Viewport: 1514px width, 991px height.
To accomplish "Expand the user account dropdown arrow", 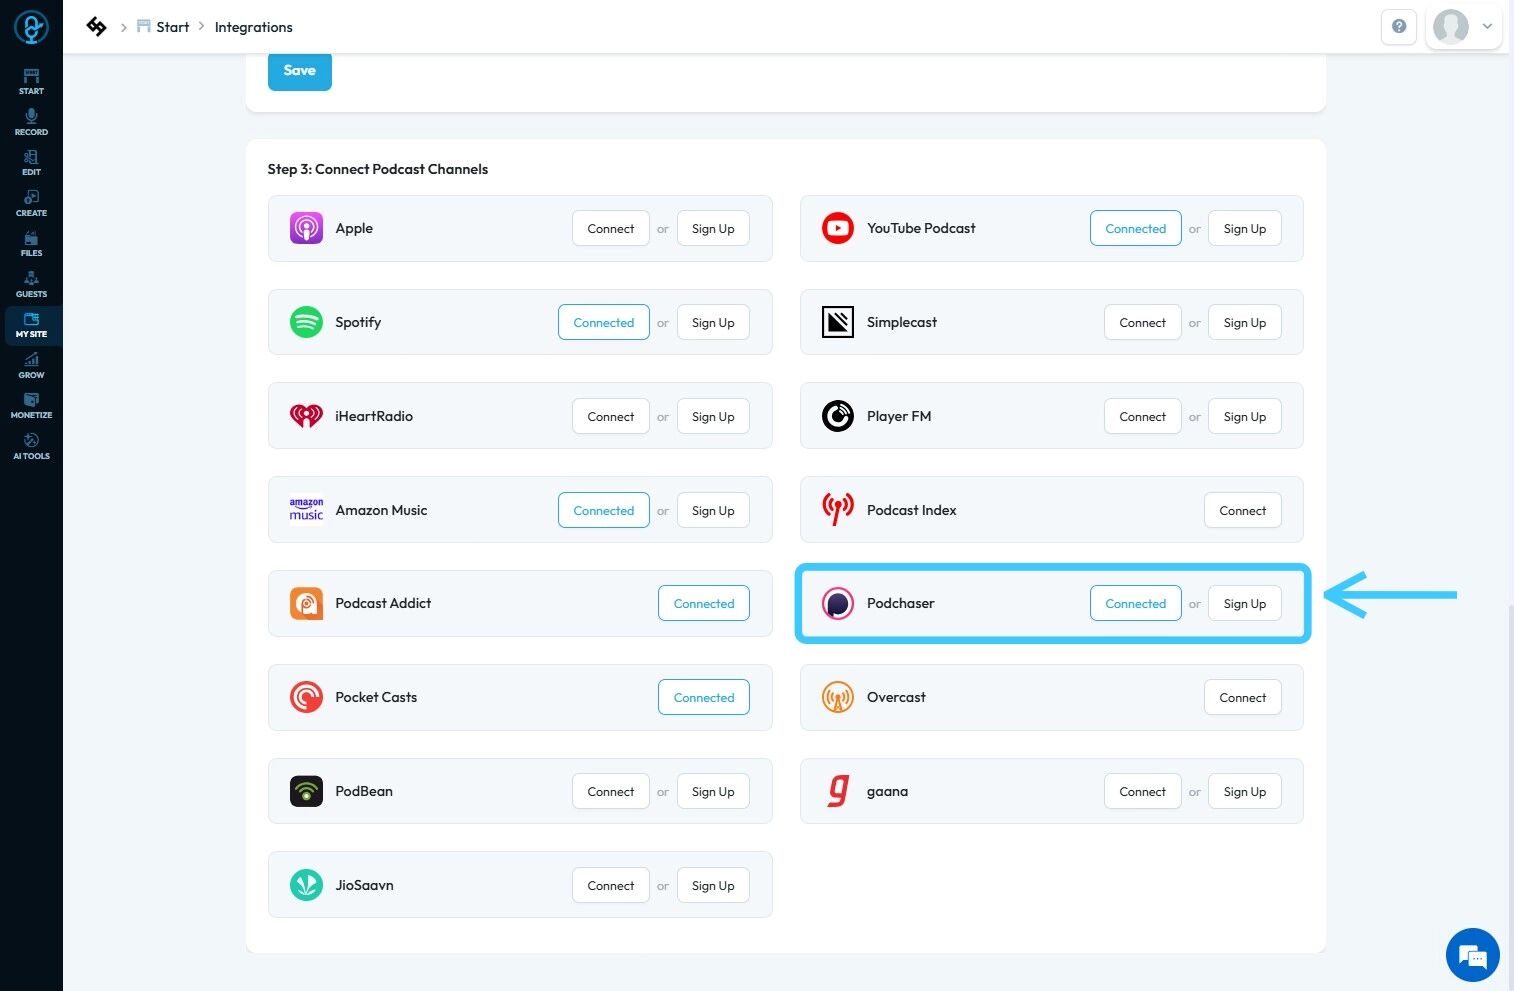I will click(x=1487, y=27).
